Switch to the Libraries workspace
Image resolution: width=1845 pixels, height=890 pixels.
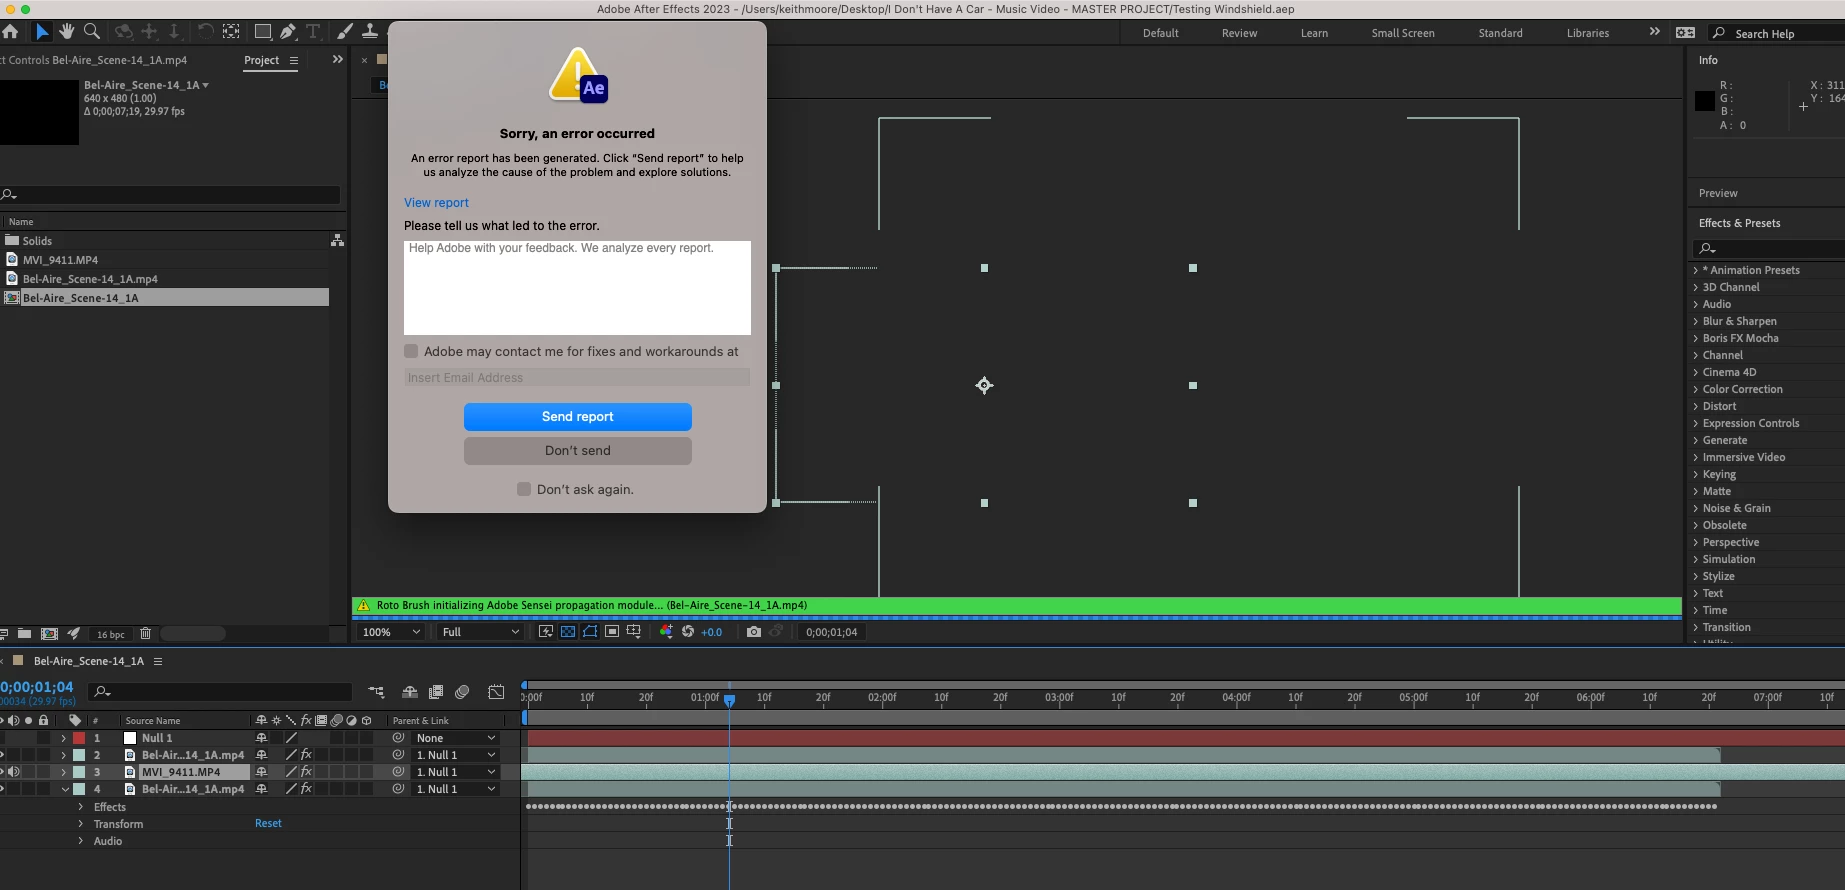pyautogui.click(x=1588, y=33)
